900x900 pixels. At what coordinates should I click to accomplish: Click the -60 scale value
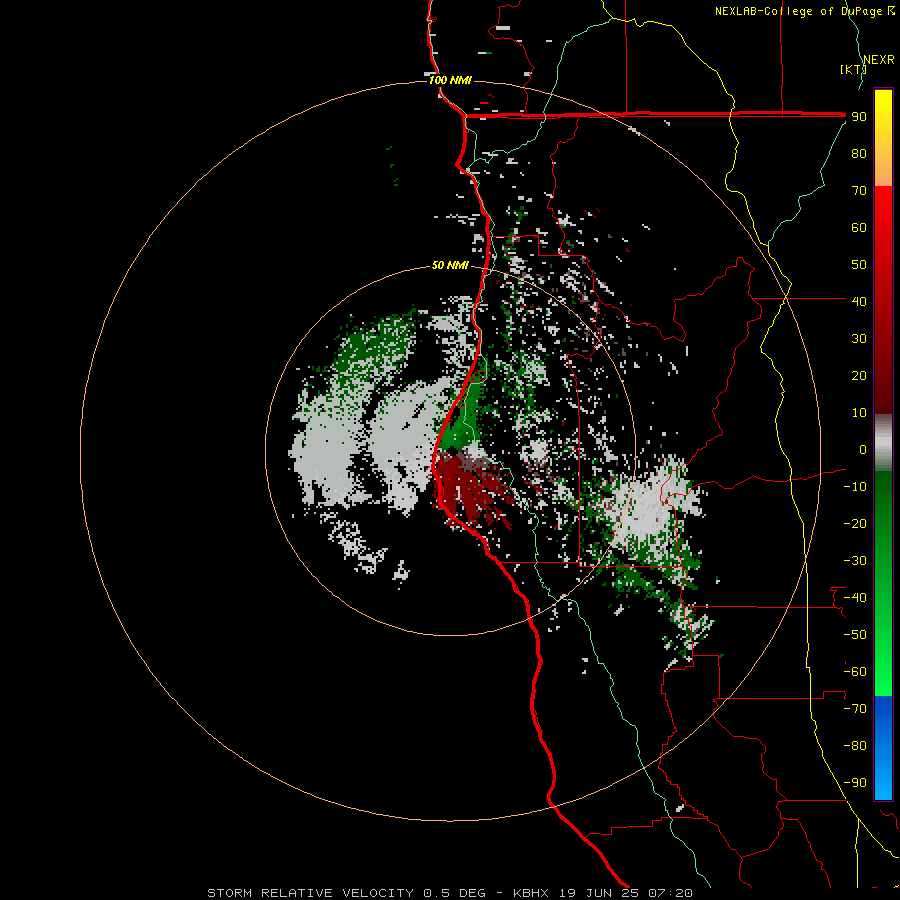coord(855,672)
